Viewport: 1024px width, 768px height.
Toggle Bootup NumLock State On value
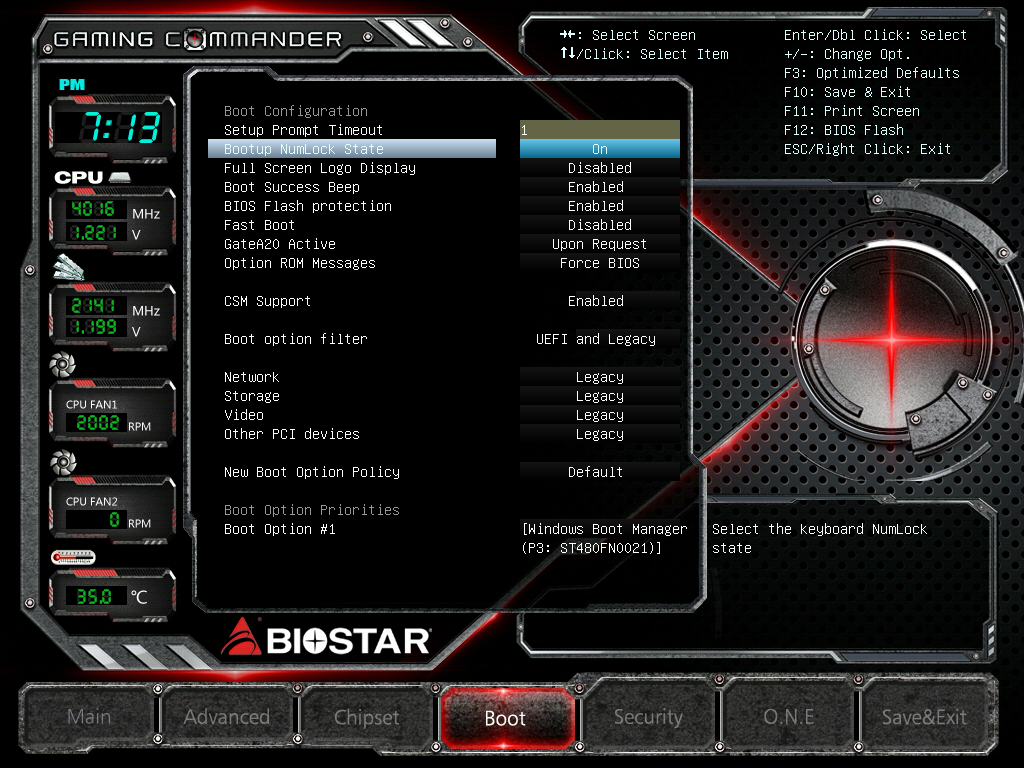point(600,149)
